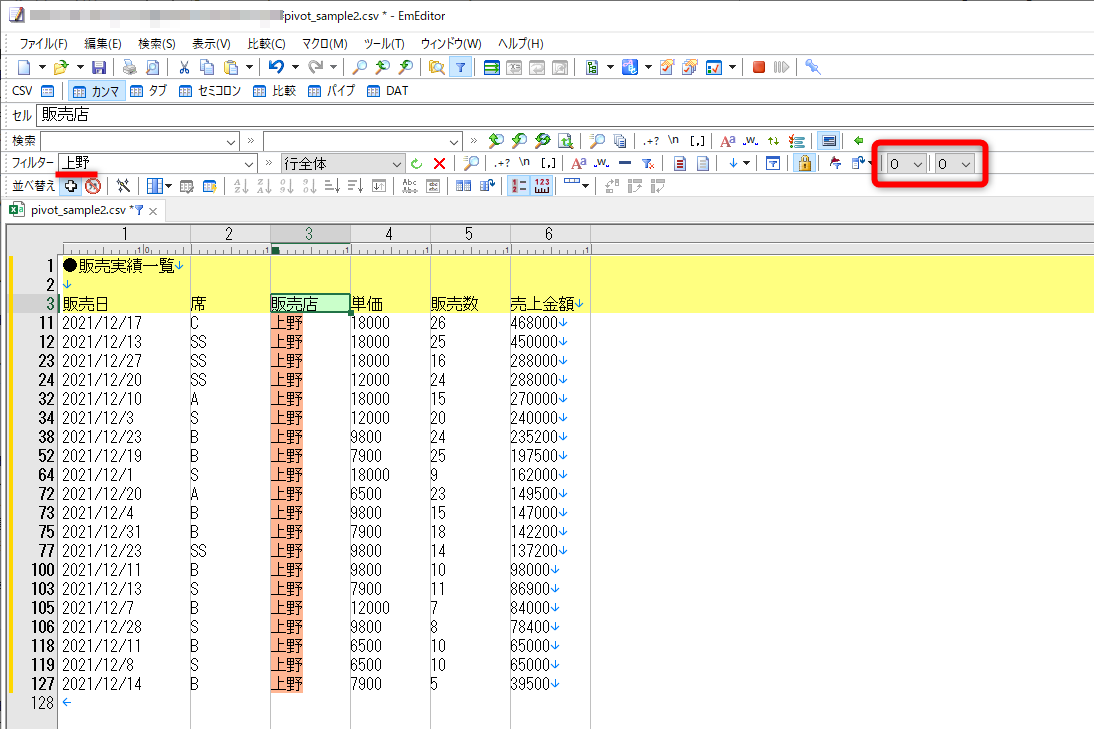
Task: Refresh the filter using the green refresh icon
Action: click(416, 163)
